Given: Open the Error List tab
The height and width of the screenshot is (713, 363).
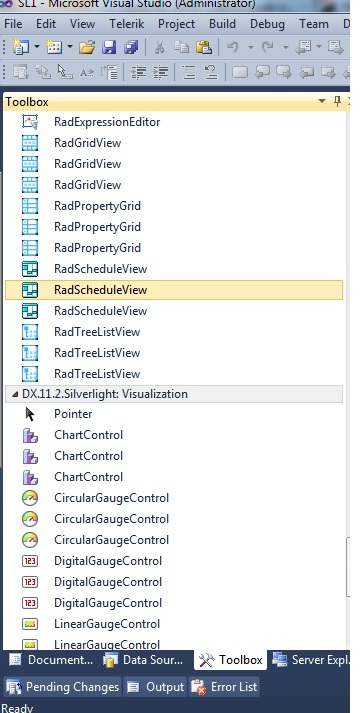Looking at the screenshot, I should coord(224,687).
